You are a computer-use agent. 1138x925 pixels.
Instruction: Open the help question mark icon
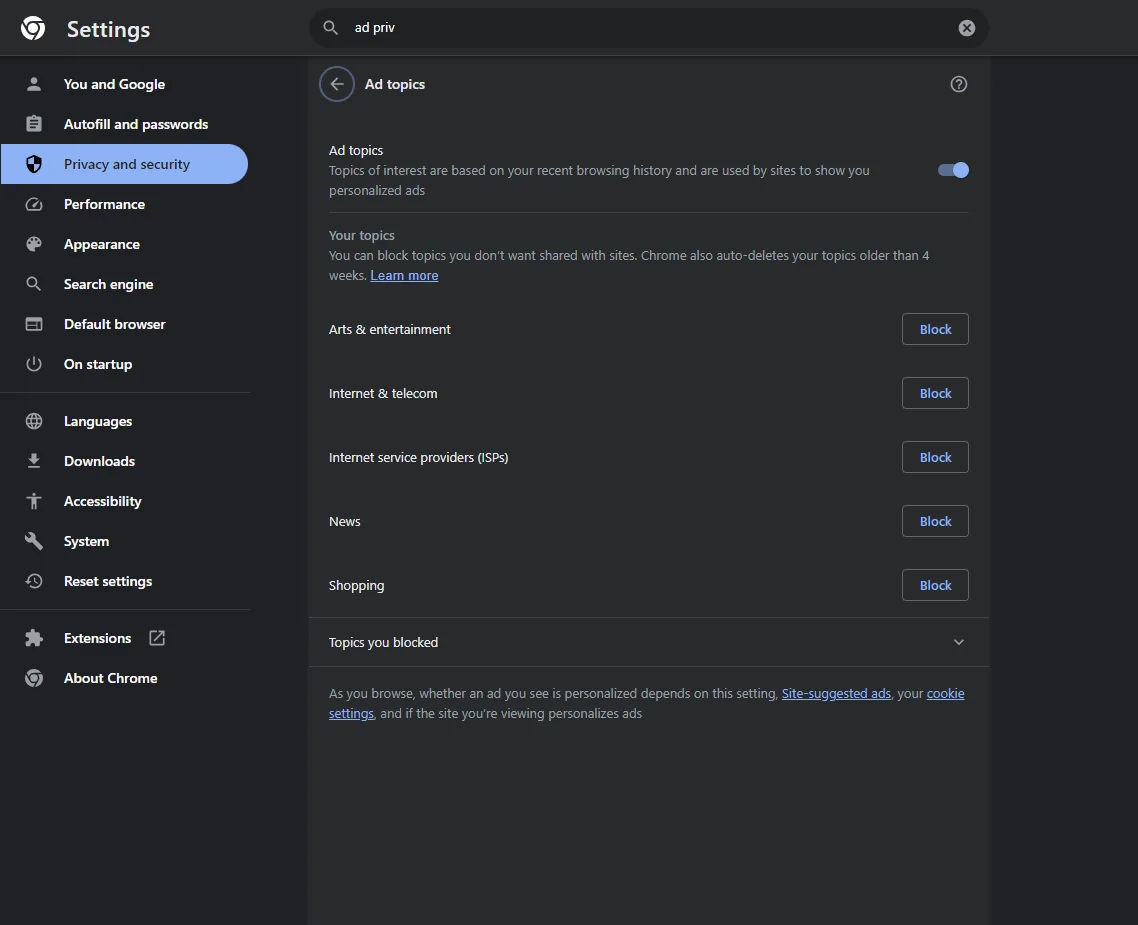(958, 85)
